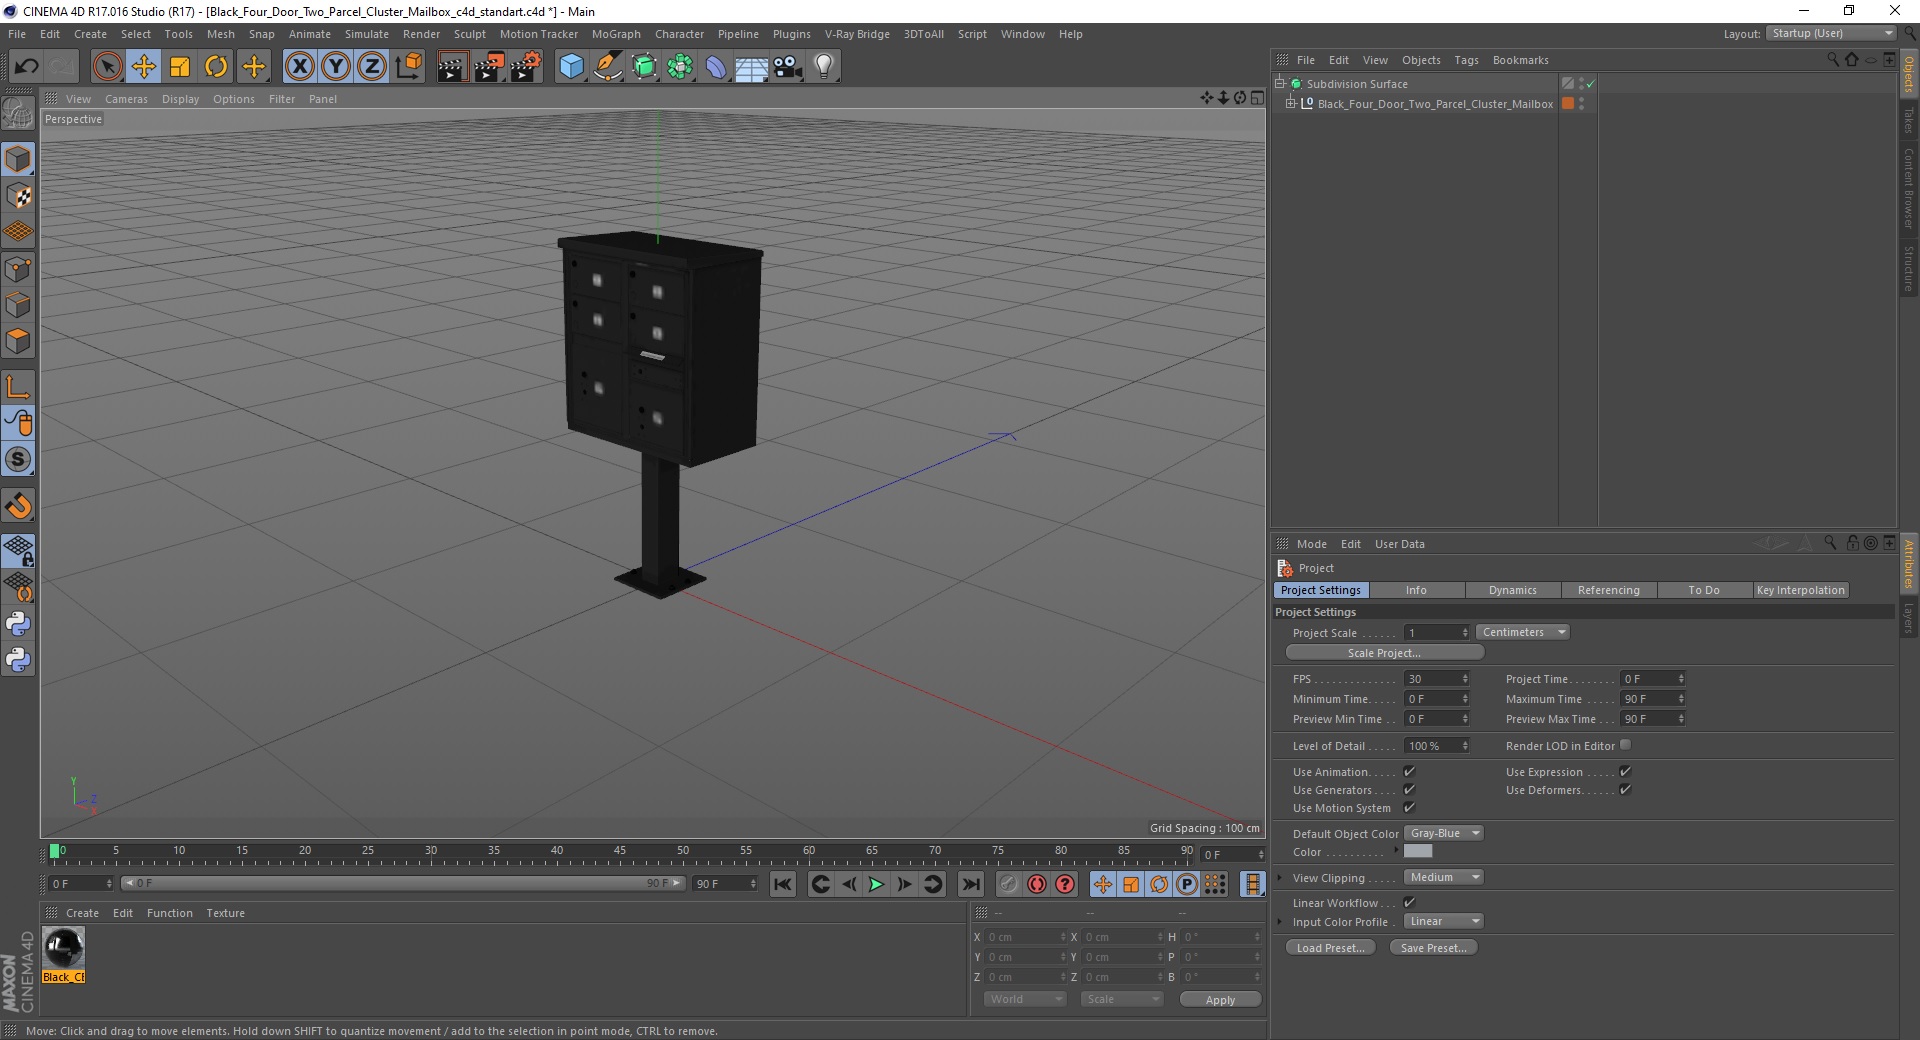This screenshot has width=1920, height=1040.
Task: Open the Objects panel Bookmarks menu
Action: click(1520, 60)
